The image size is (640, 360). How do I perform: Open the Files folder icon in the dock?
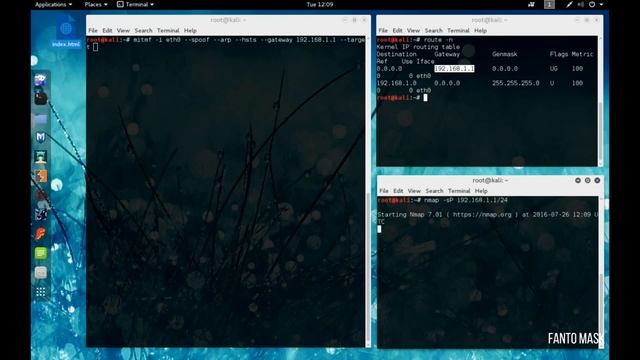point(40,119)
